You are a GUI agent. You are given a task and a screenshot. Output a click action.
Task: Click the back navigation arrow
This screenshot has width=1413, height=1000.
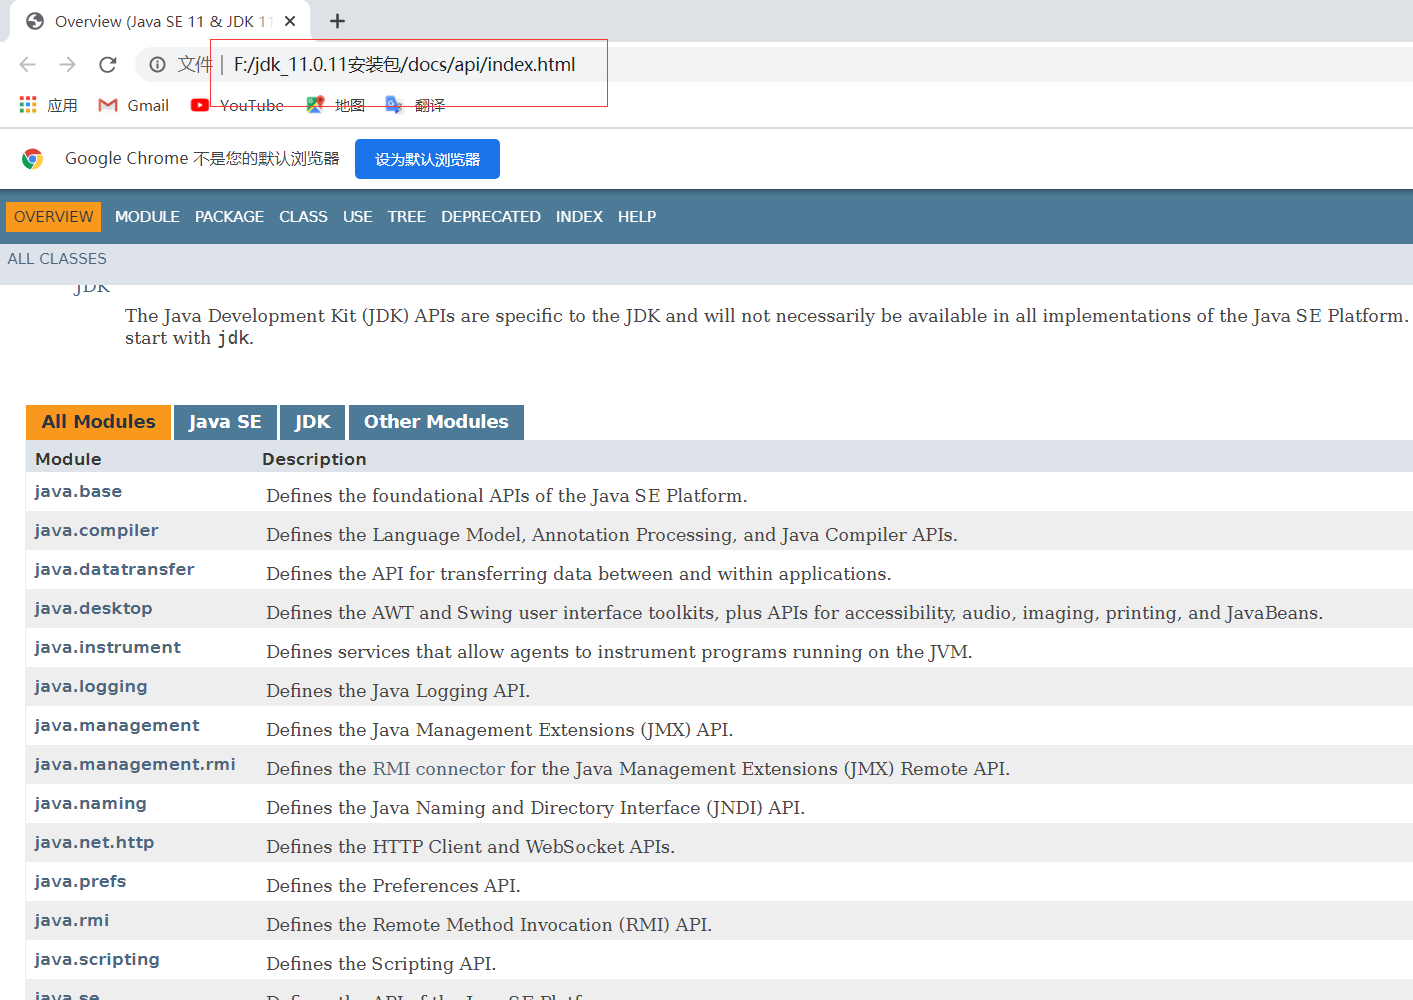(27, 64)
